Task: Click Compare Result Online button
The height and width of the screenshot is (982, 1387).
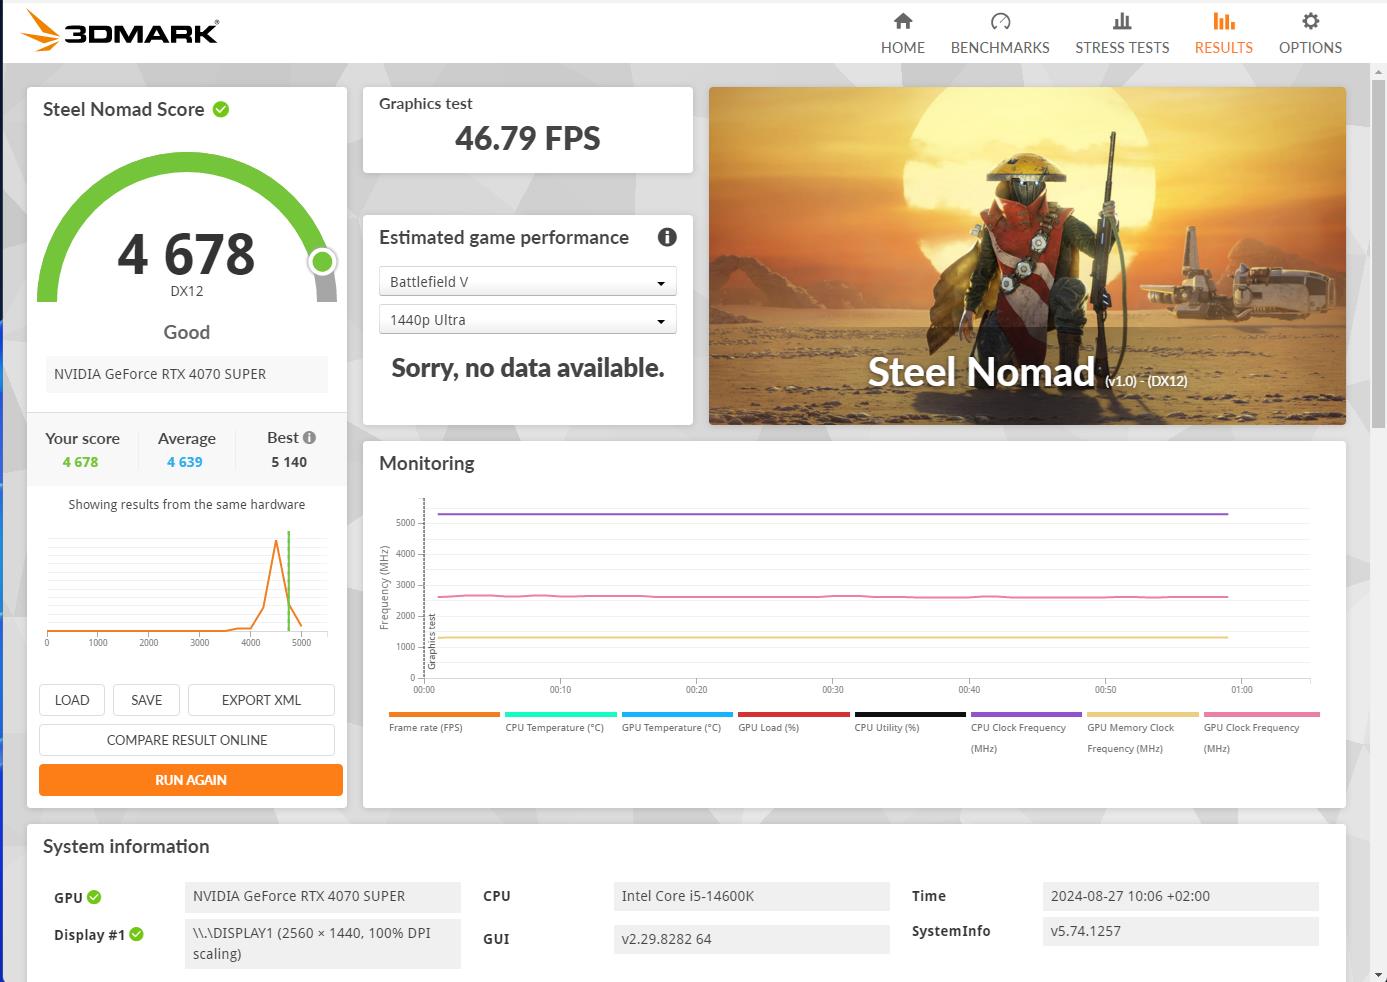Action: [x=187, y=740]
